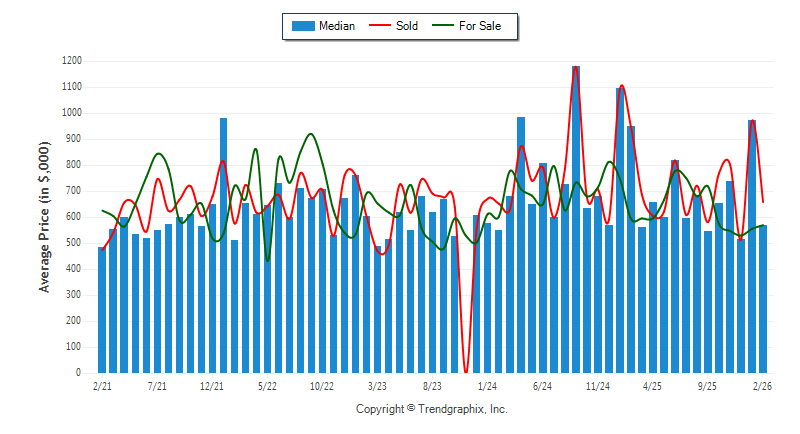Click the green For Sale legend line marker
Screen dimensions: 800x434
442,26
